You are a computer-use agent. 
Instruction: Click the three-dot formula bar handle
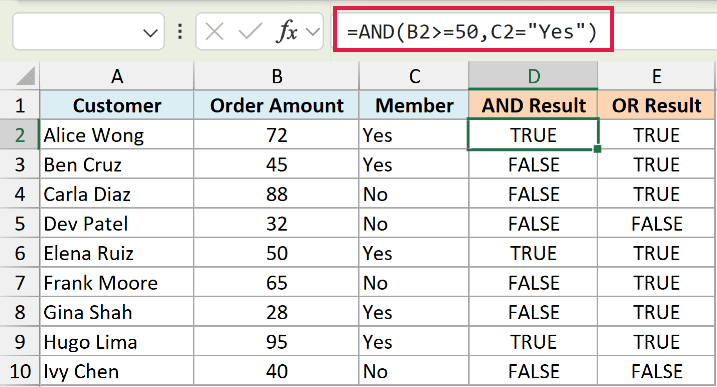coord(180,32)
